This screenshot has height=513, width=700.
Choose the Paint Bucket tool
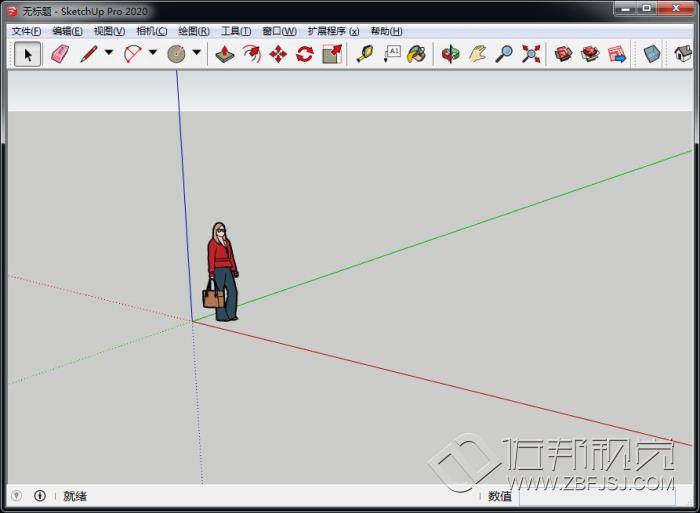click(417, 54)
